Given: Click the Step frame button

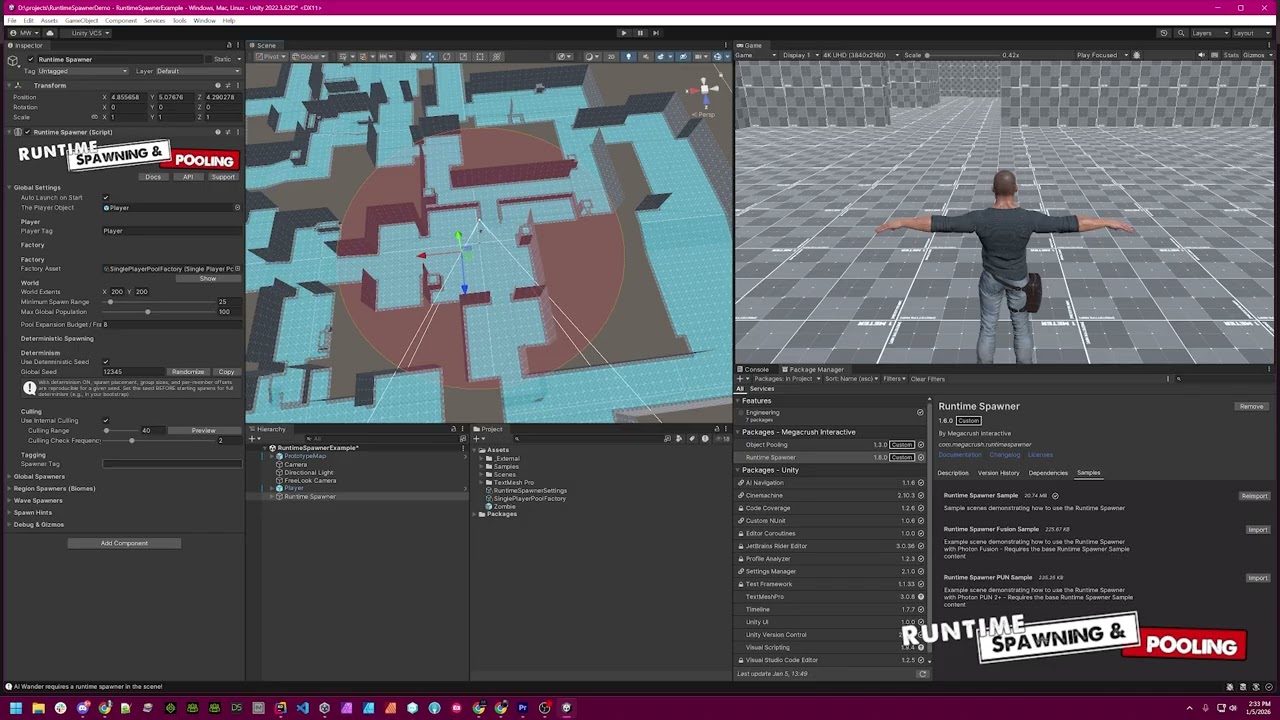Looking at the screenshot, I should click(656, 33).
